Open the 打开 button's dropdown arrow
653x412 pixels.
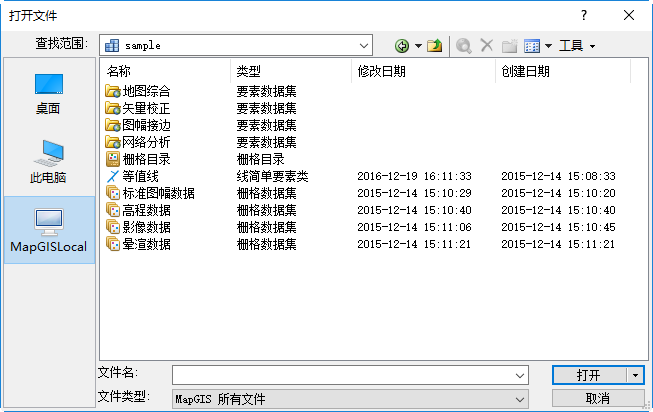point(635,375)
